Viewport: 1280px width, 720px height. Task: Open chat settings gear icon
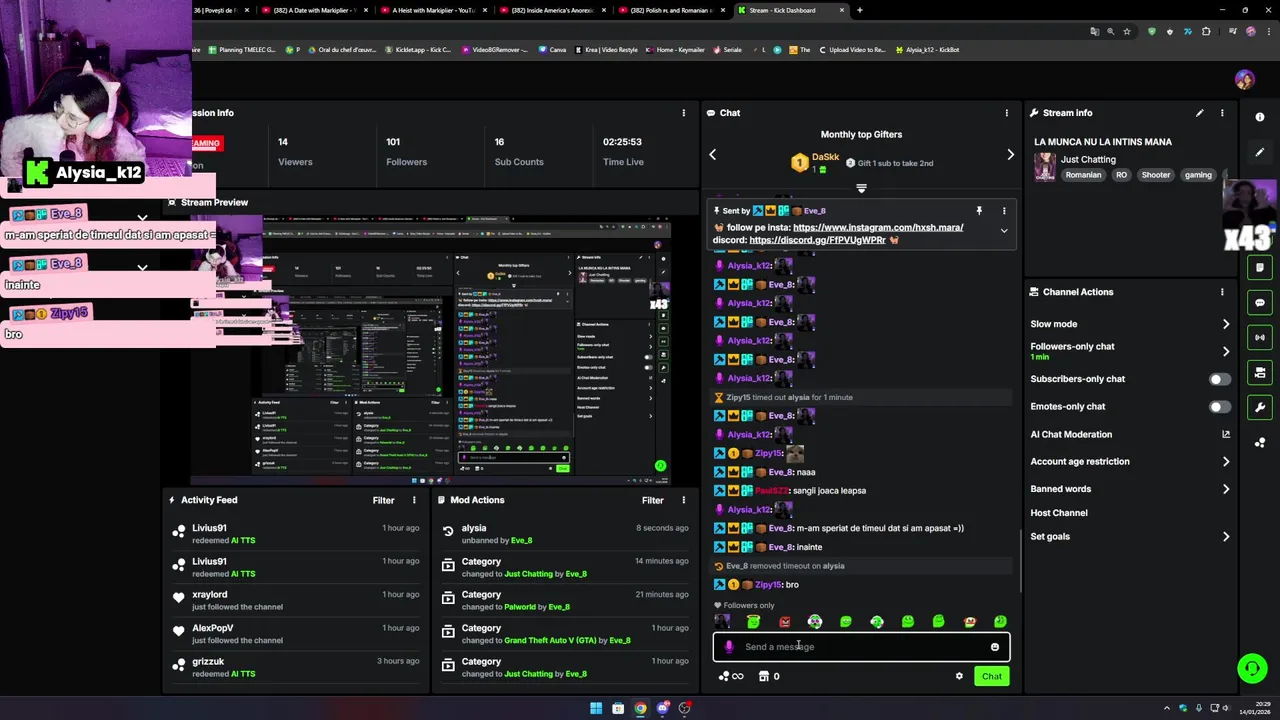959,676
